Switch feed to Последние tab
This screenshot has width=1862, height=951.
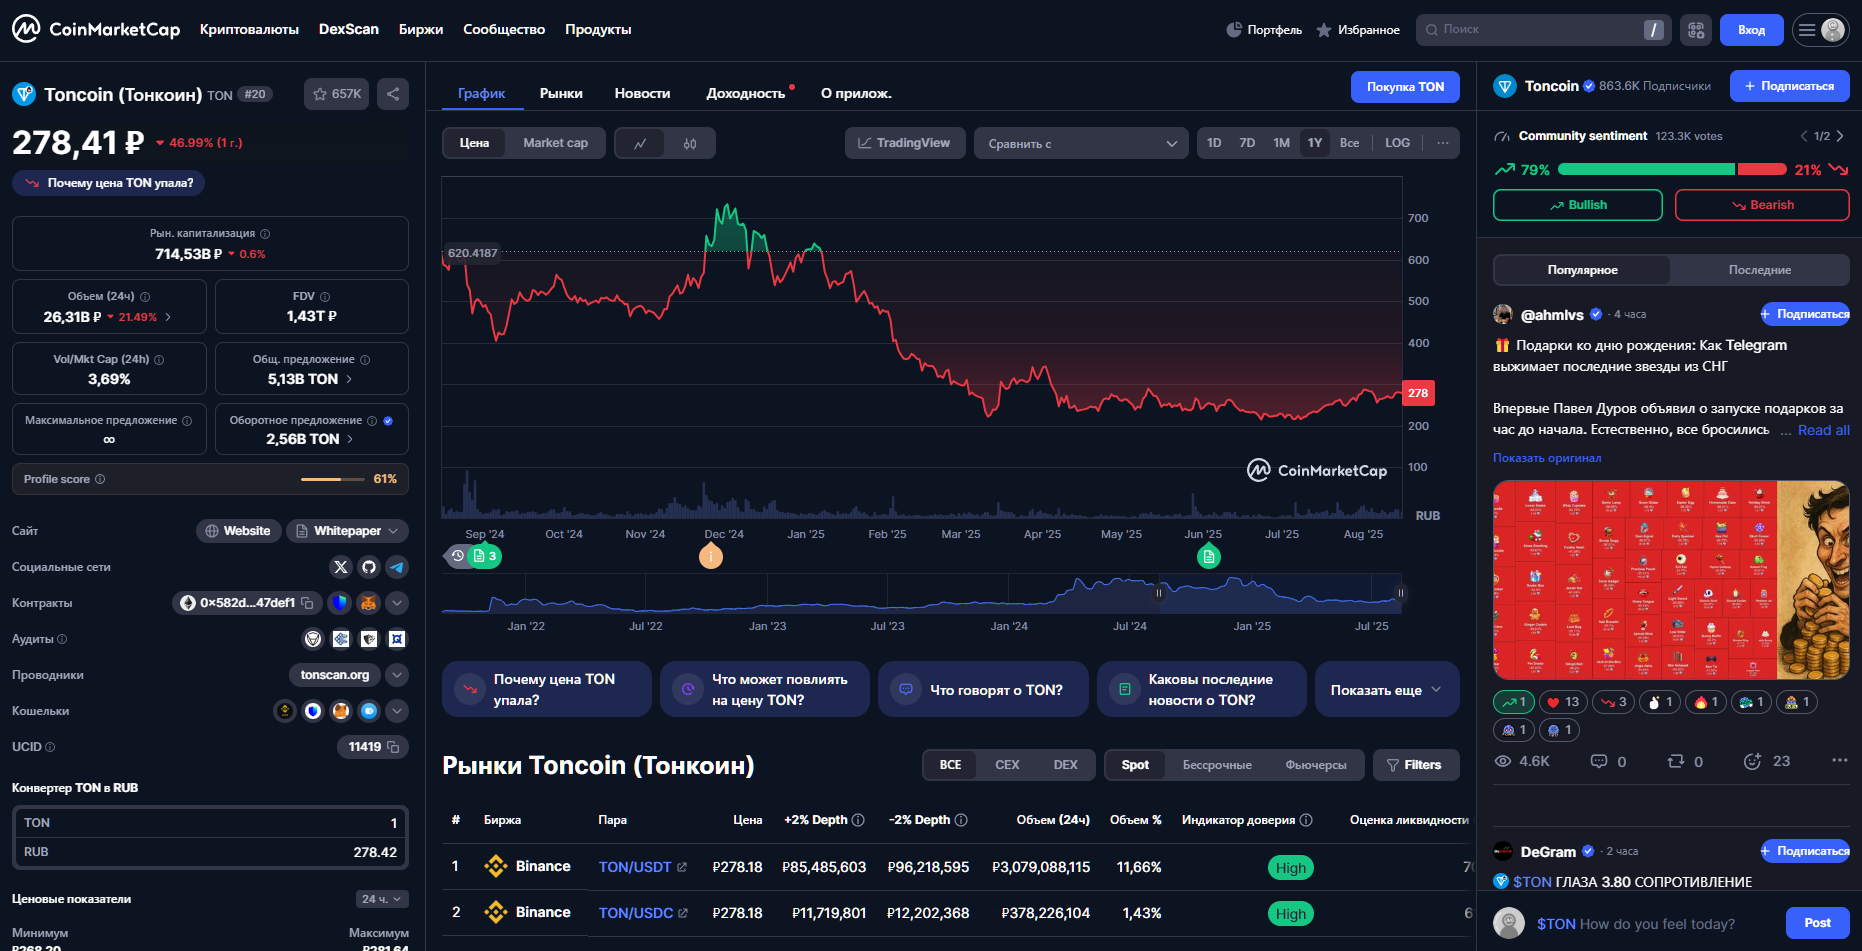click(x=1760, y=270)
